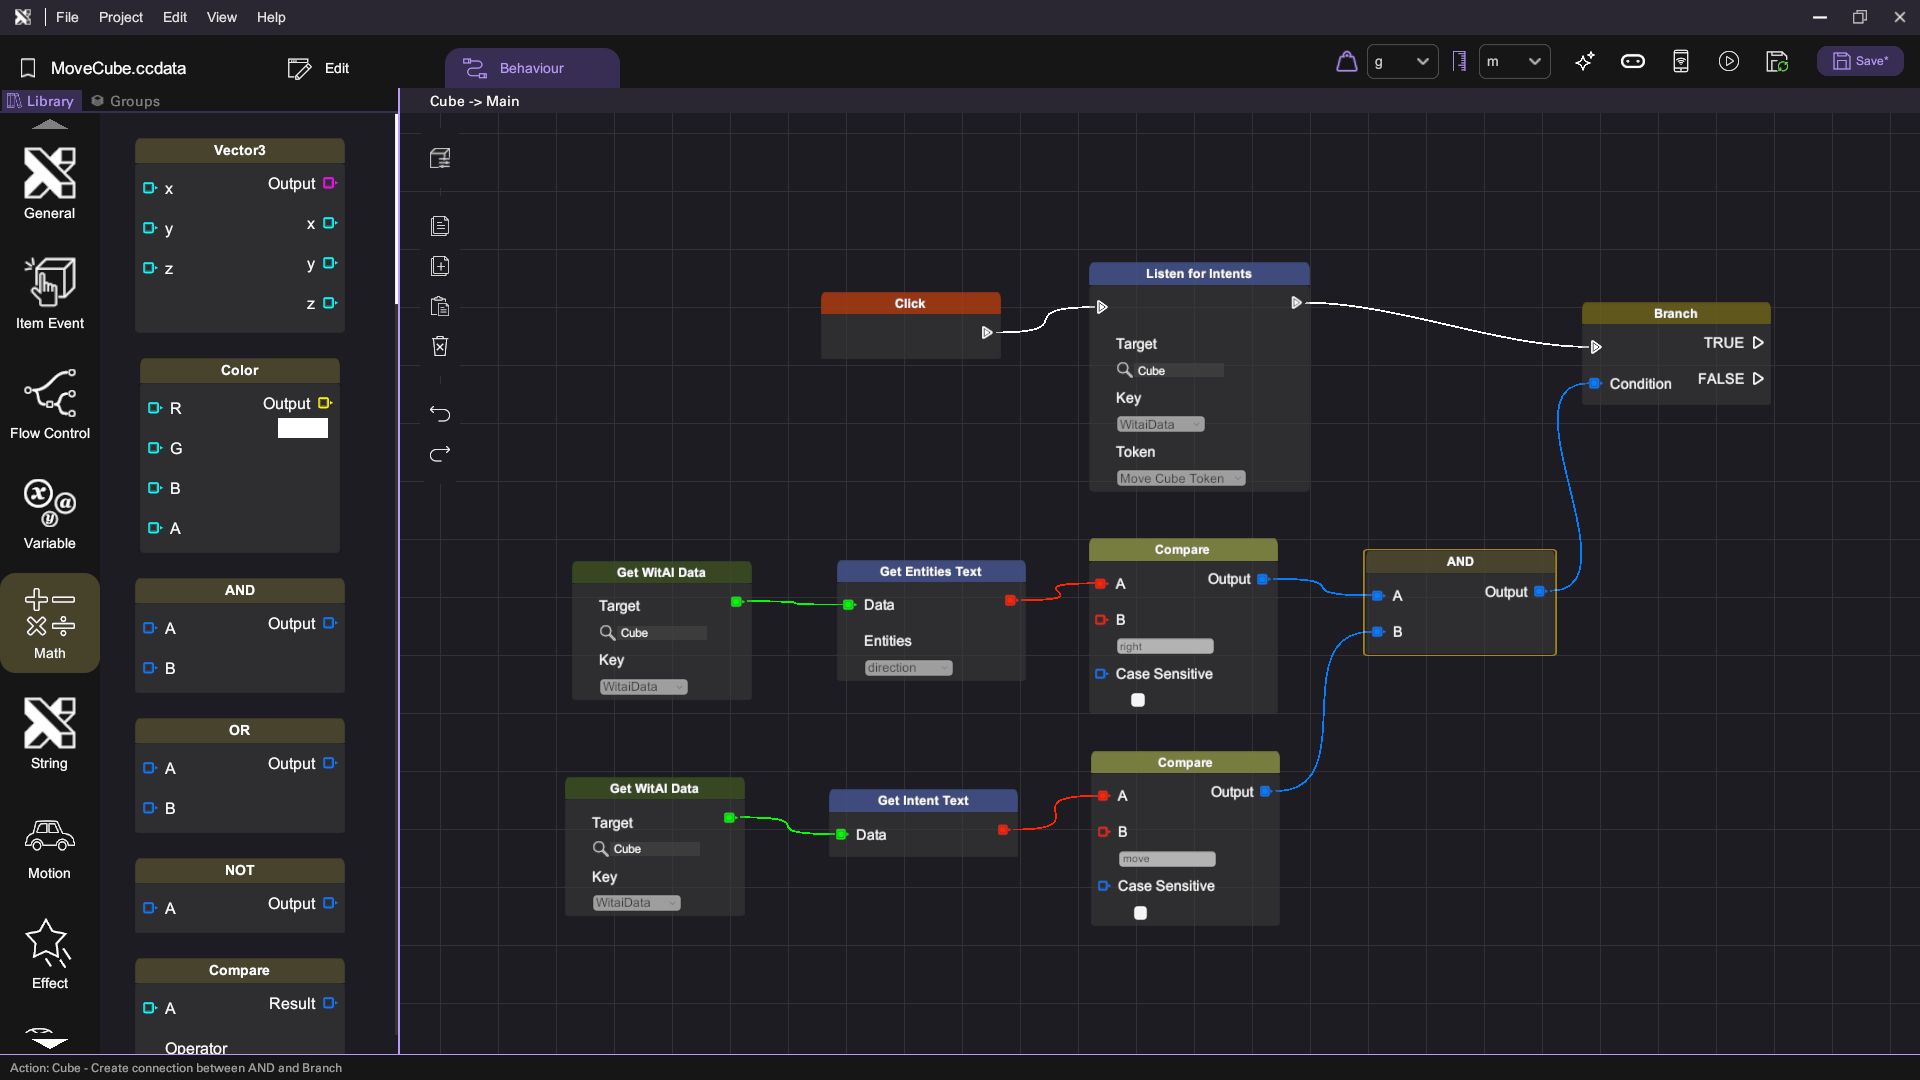This screenshot has width=1920, height=1080.
Task: Open the length unit 'm' dropdown
Action: (1514, 62)
